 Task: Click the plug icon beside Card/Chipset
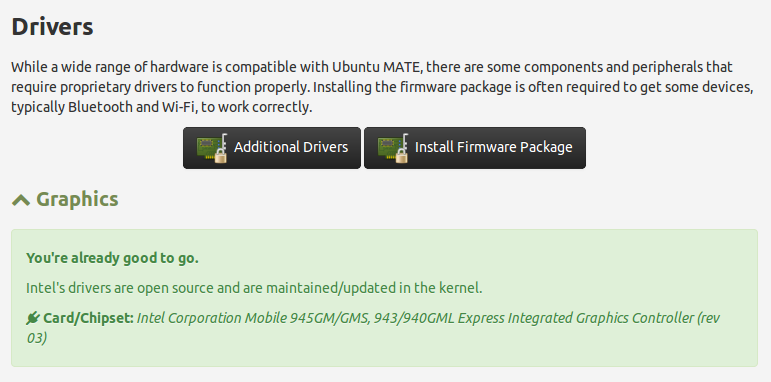tap(33, 318)
